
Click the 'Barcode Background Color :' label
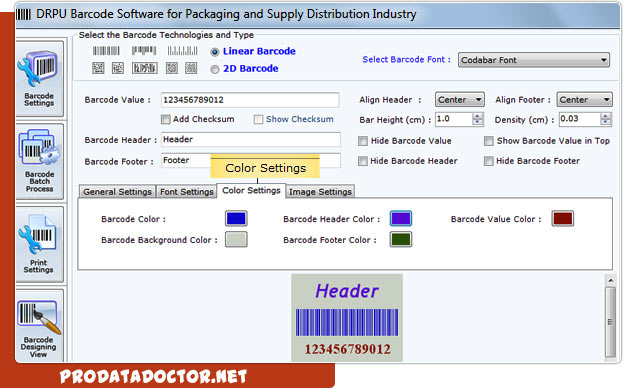[159, 240]
